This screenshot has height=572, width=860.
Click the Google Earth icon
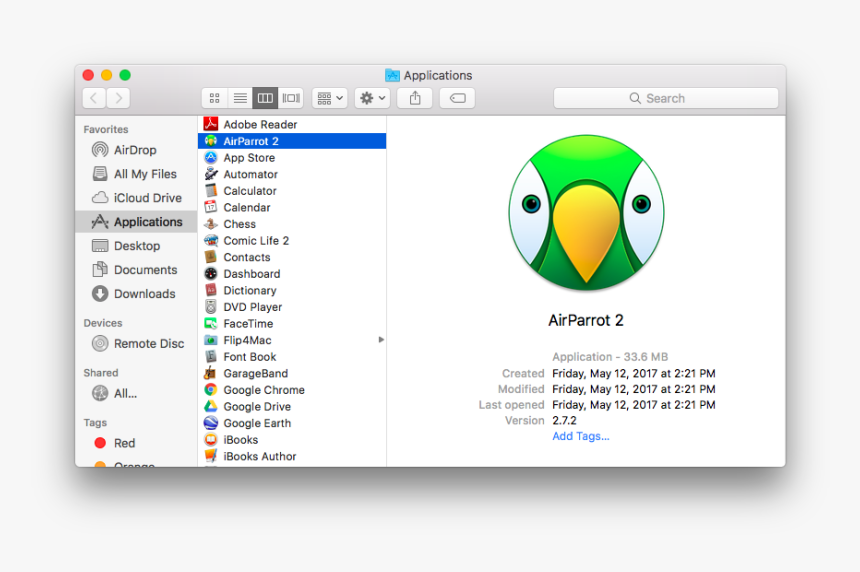point(211,423)
